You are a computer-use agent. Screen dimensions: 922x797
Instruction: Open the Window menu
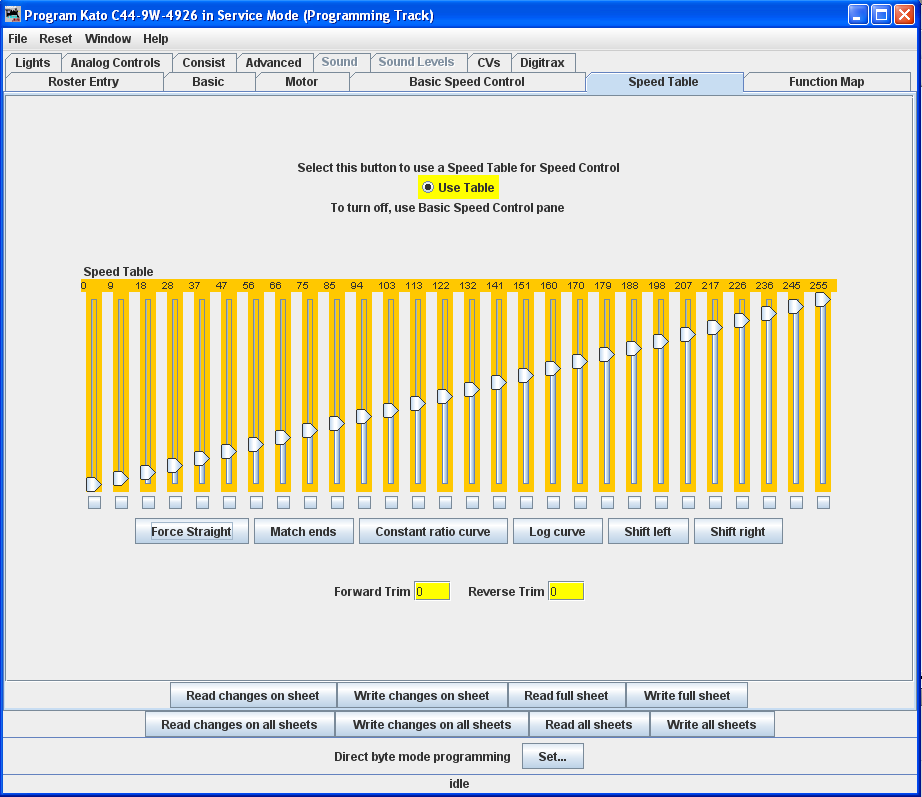point(108,39)
